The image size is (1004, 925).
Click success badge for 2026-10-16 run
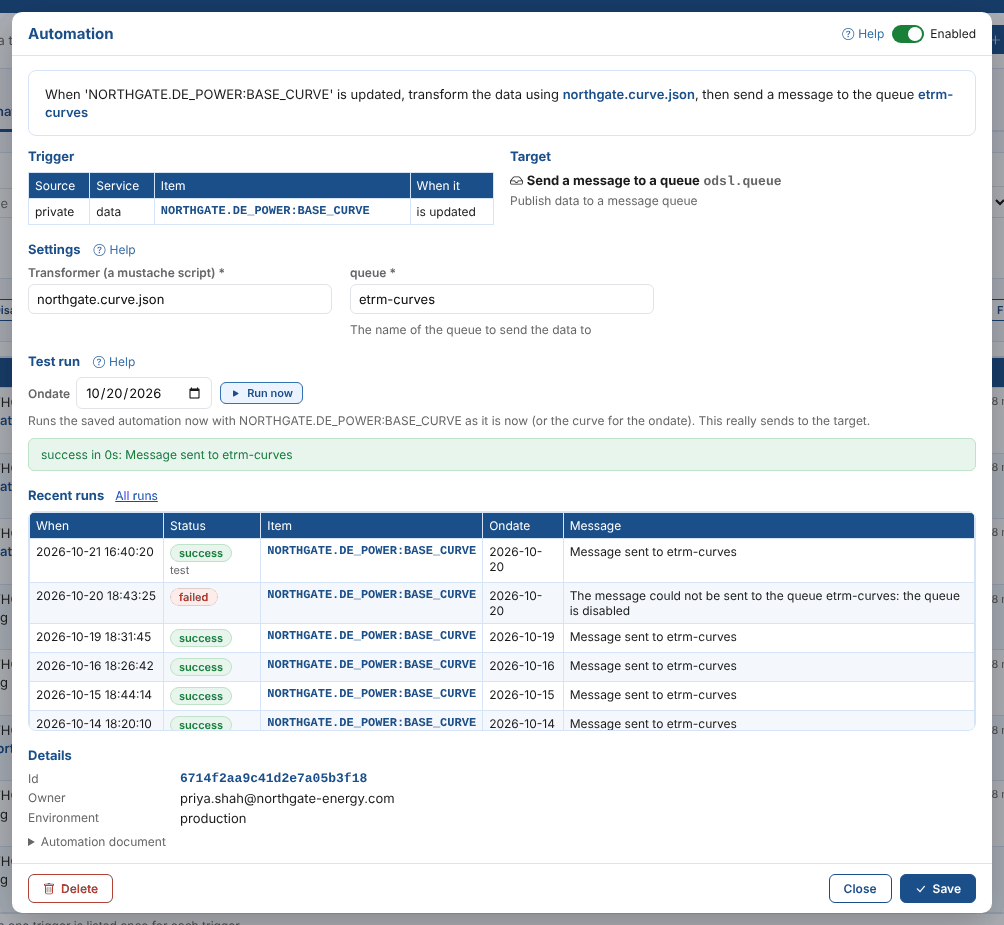coord(200,667)
